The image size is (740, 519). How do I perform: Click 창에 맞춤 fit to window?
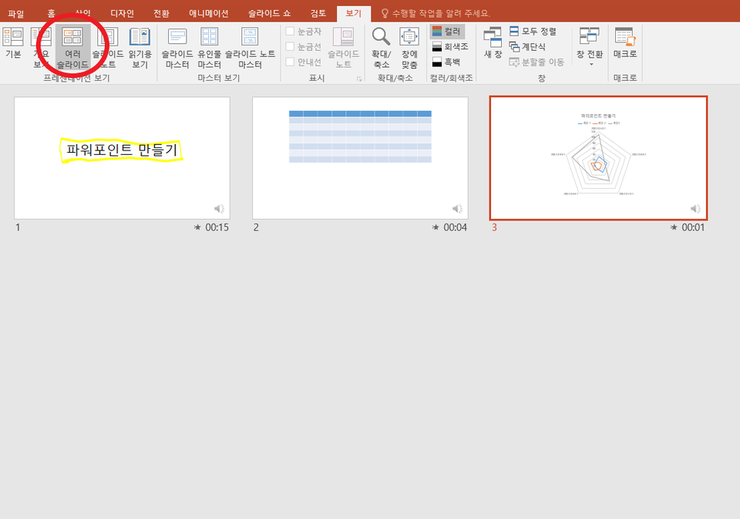(409, 47)
